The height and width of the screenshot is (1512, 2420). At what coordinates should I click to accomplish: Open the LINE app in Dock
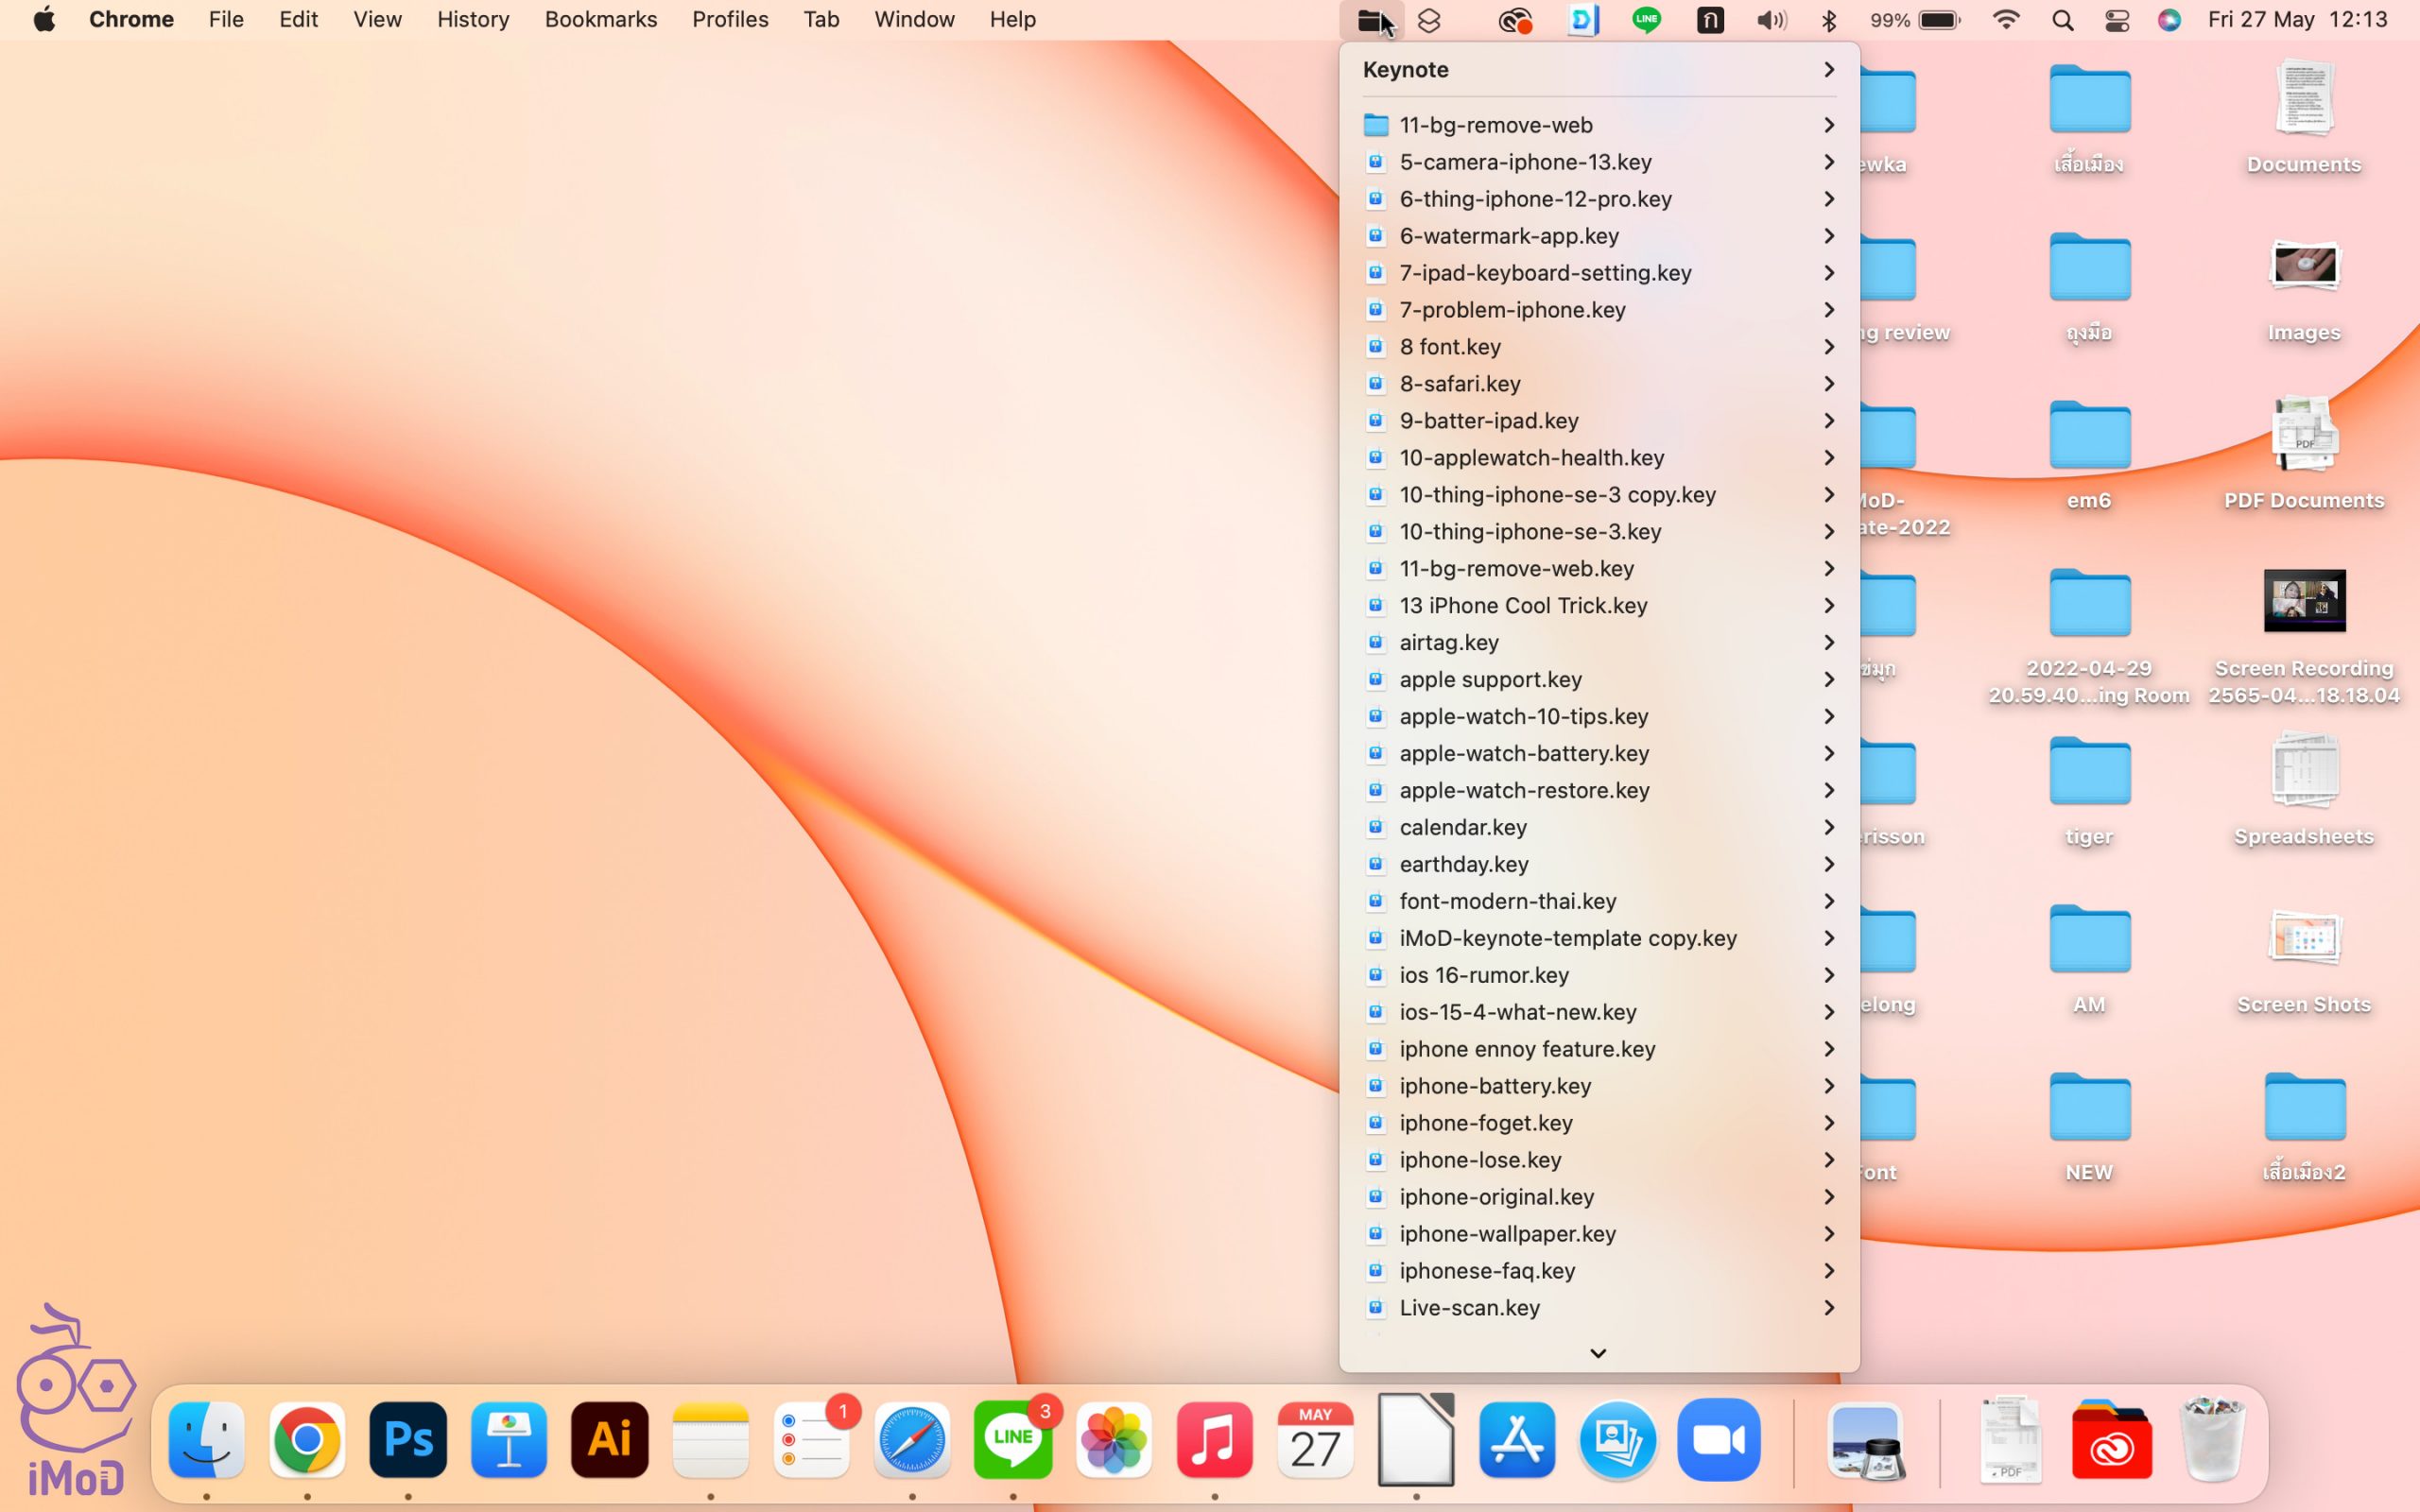pyautogui.click(x=1012, y=1440)
